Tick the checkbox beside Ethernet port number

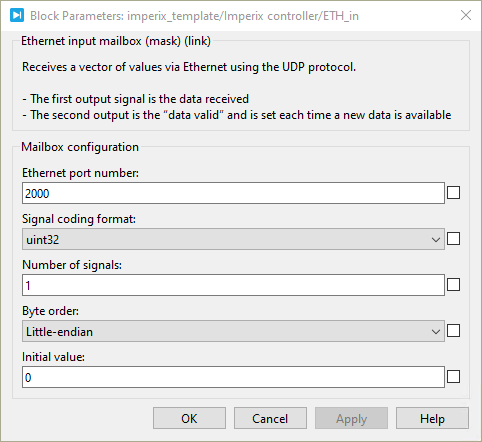[453, 193]
